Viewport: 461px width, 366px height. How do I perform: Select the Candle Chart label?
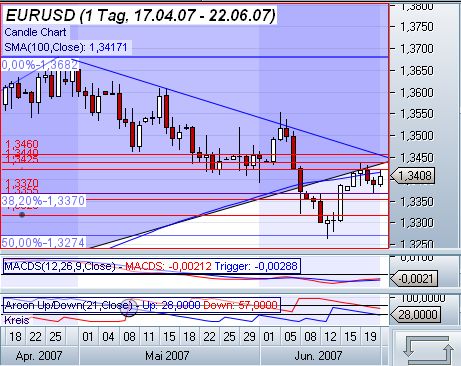pyautogui.click(x=35, y=32)
